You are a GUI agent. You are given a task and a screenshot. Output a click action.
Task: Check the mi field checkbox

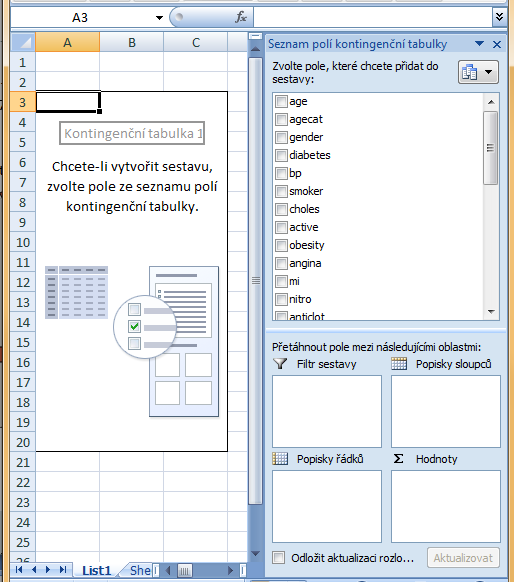point(281,281)
